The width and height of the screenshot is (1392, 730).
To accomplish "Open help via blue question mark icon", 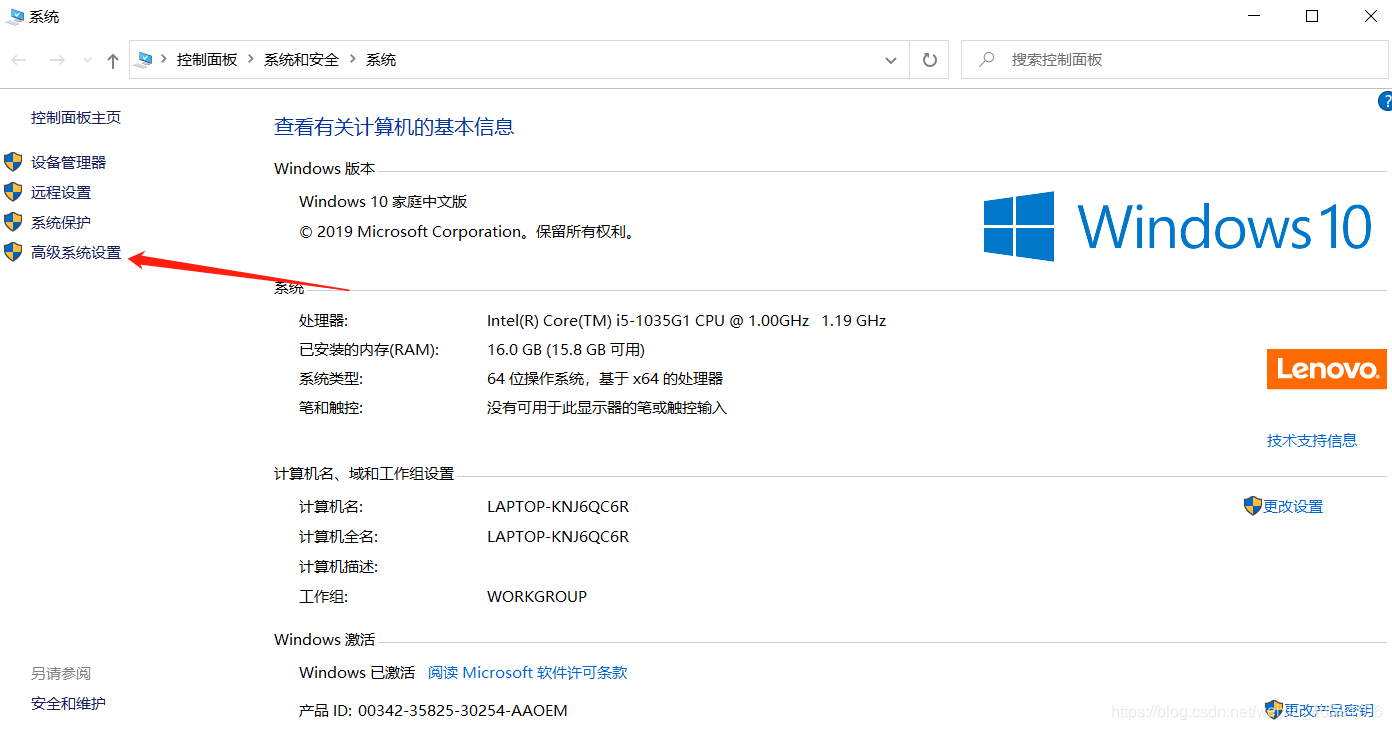I will (1385, 101).
